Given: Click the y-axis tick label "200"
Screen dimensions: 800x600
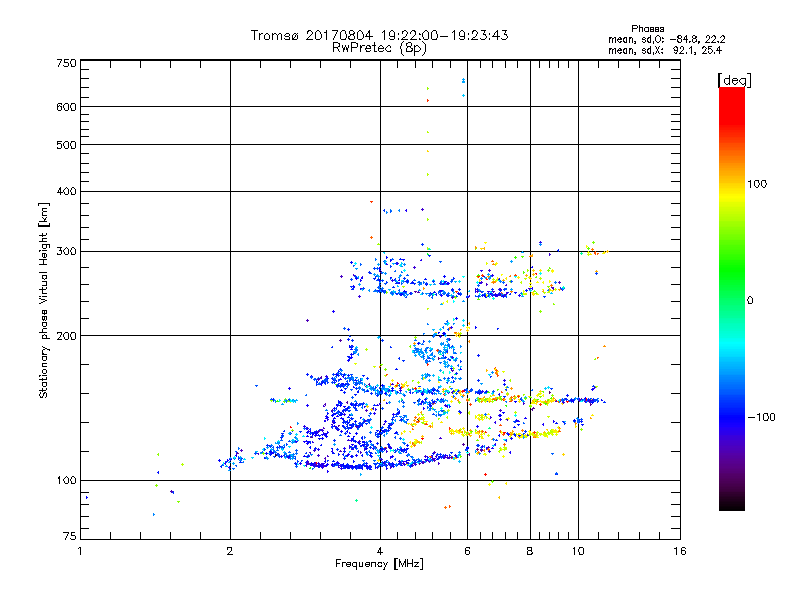Looking at the screenshot, I should 66,336.
